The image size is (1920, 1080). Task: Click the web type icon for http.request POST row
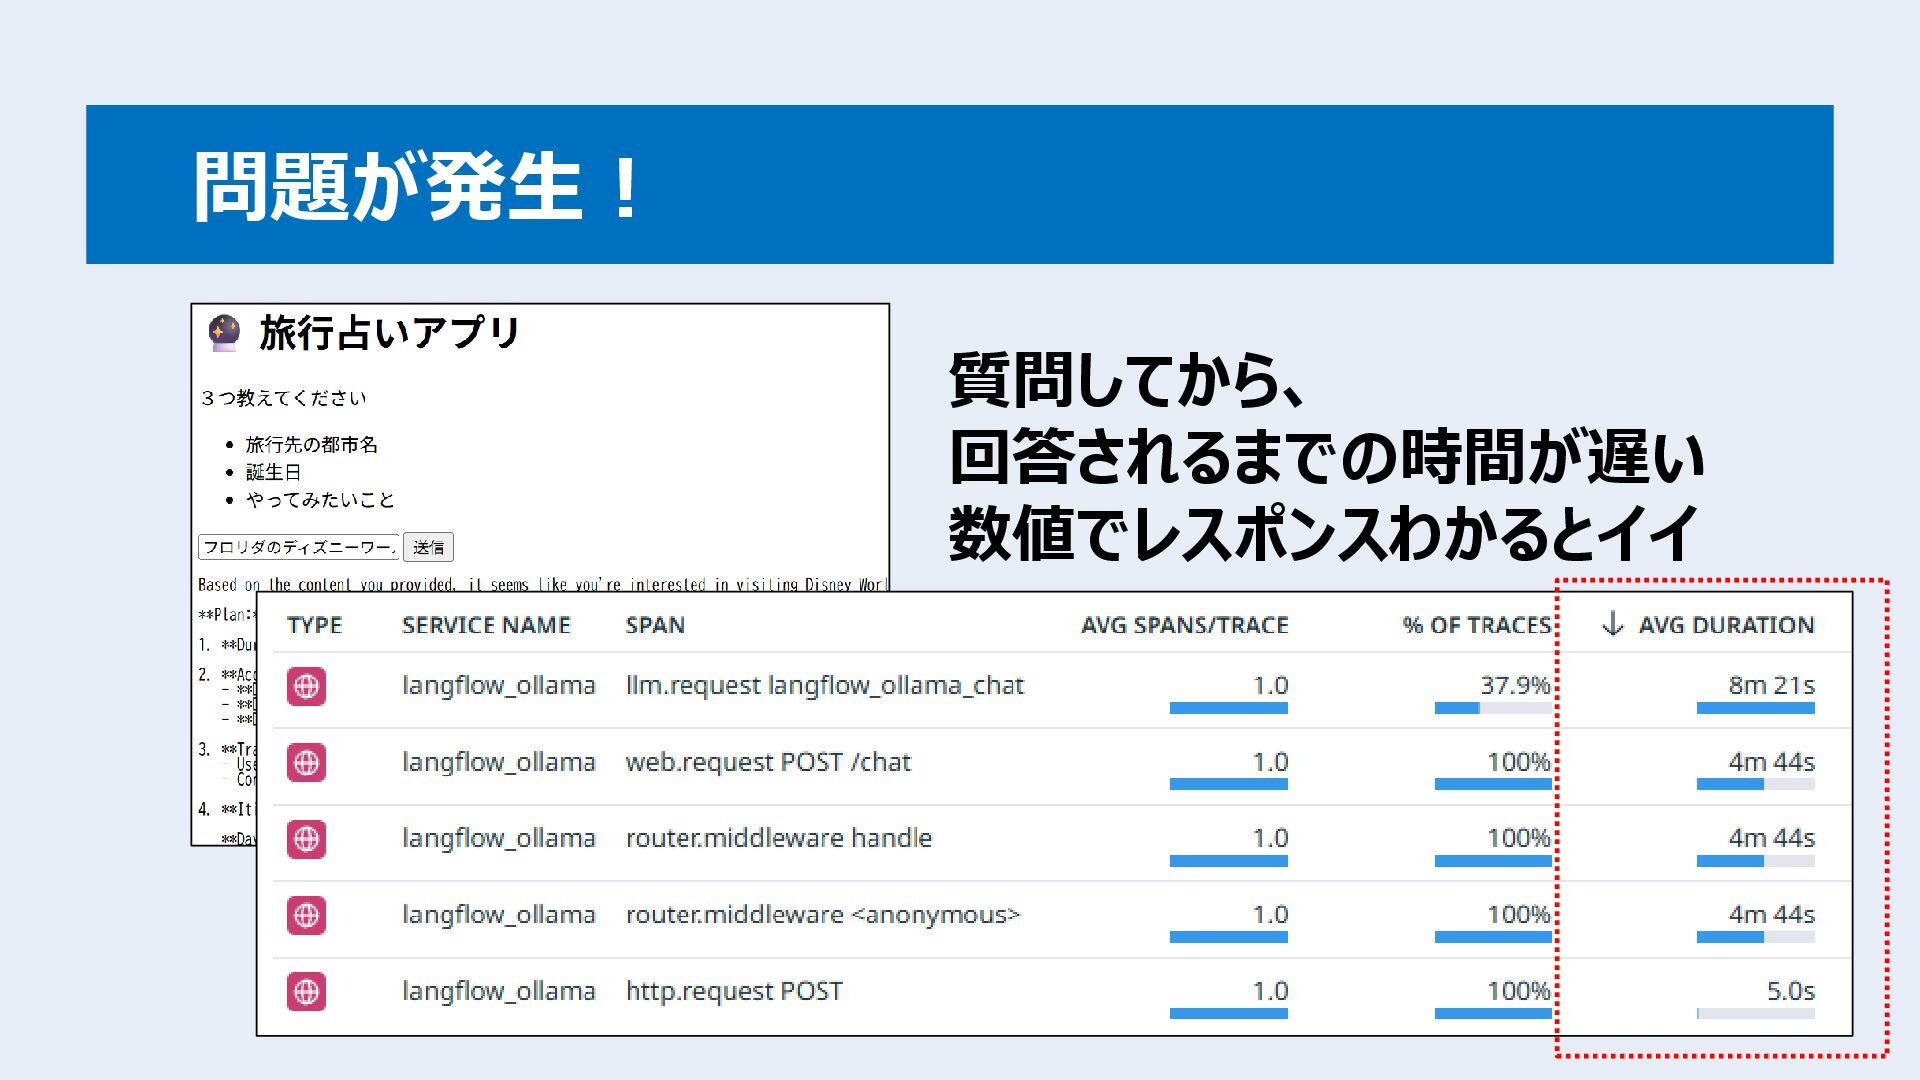pyautogui.click(x=306, y=992)
